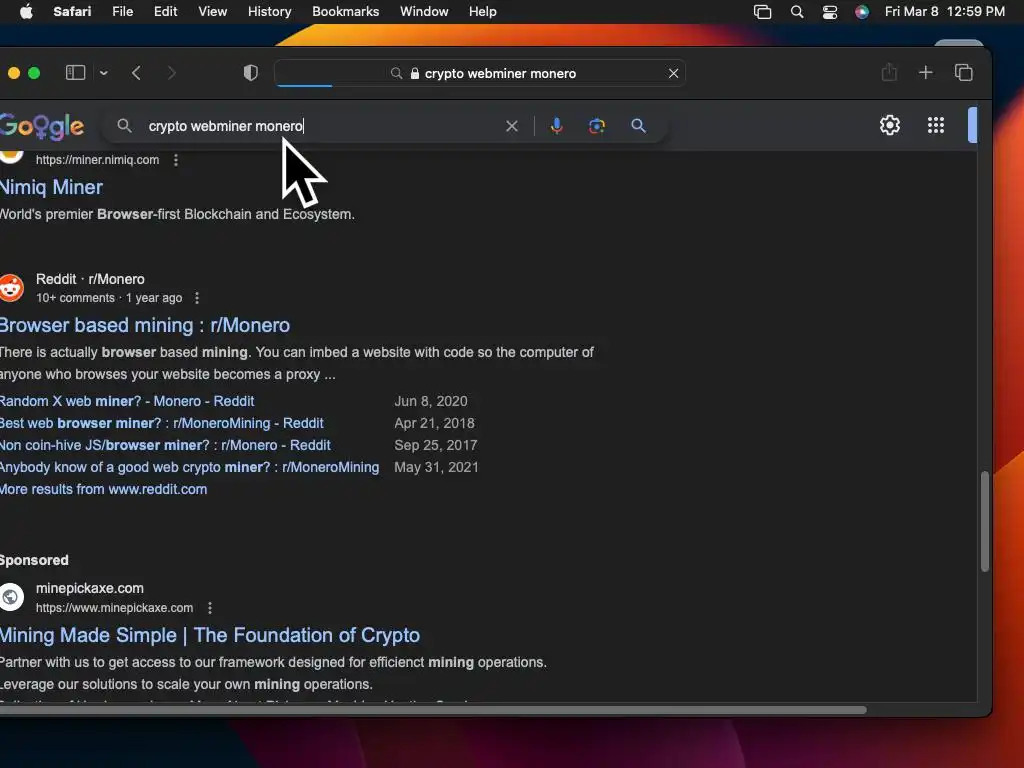Click the 'Sponsored' label
This screenshot has width=1024, height=768.
pyautogui.click(x=34, y=560)
